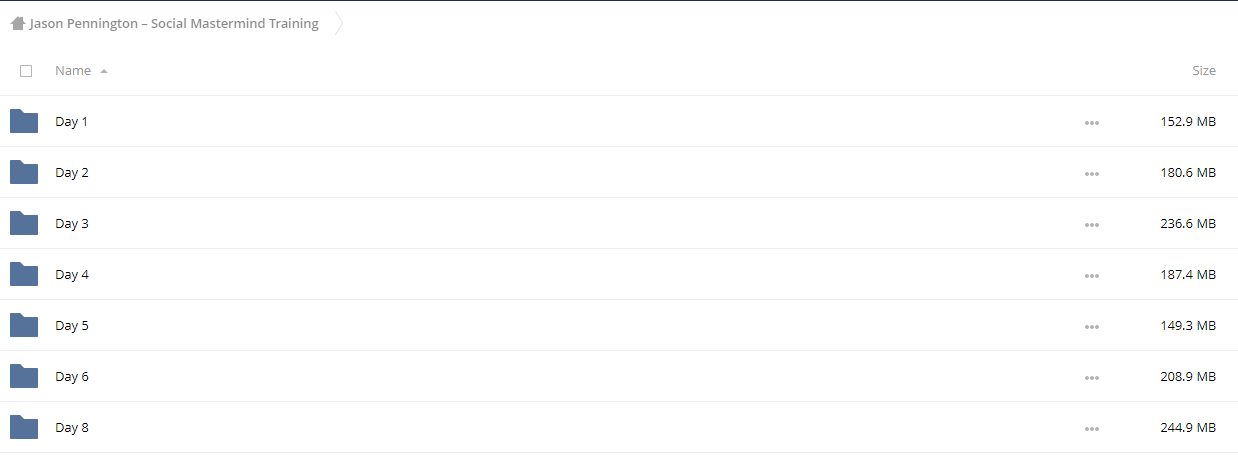The width and height of the screenshot is (1238, 457).
Task: Open the Day 3 folder icon
Action: [24, 223]
